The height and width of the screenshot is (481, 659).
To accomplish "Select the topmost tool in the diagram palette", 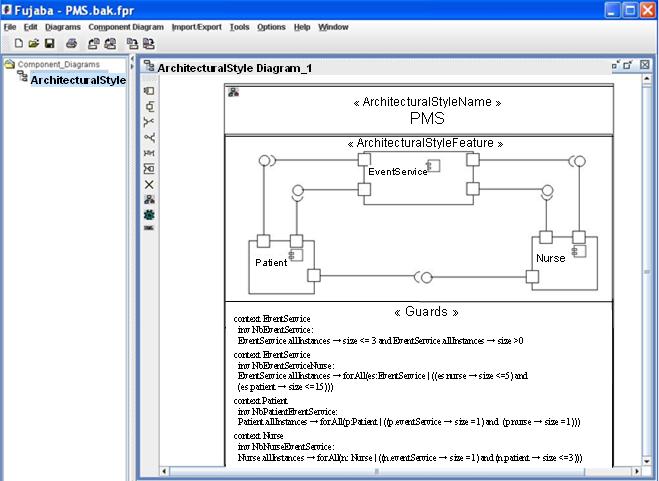I will [149, 91].
